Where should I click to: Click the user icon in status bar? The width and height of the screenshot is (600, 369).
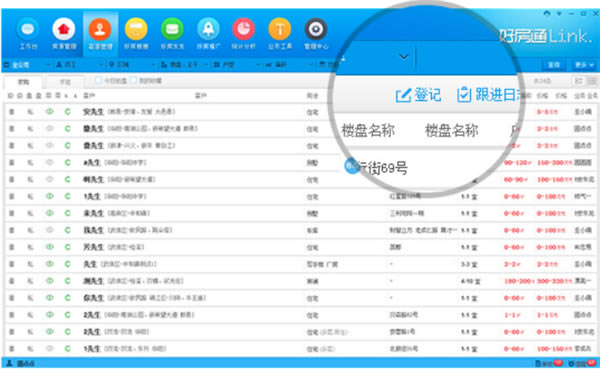tap(10, 363)
